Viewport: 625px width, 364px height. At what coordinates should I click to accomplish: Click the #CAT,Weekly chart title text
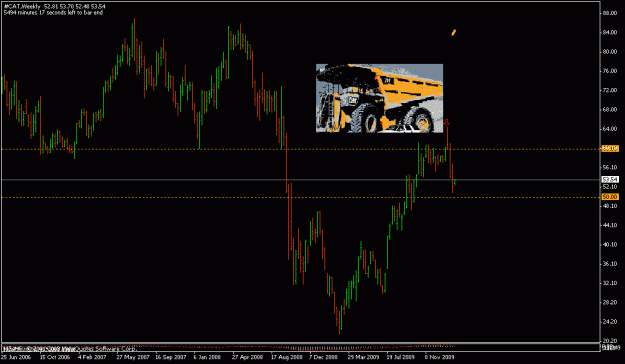click(x=22, y=7)
